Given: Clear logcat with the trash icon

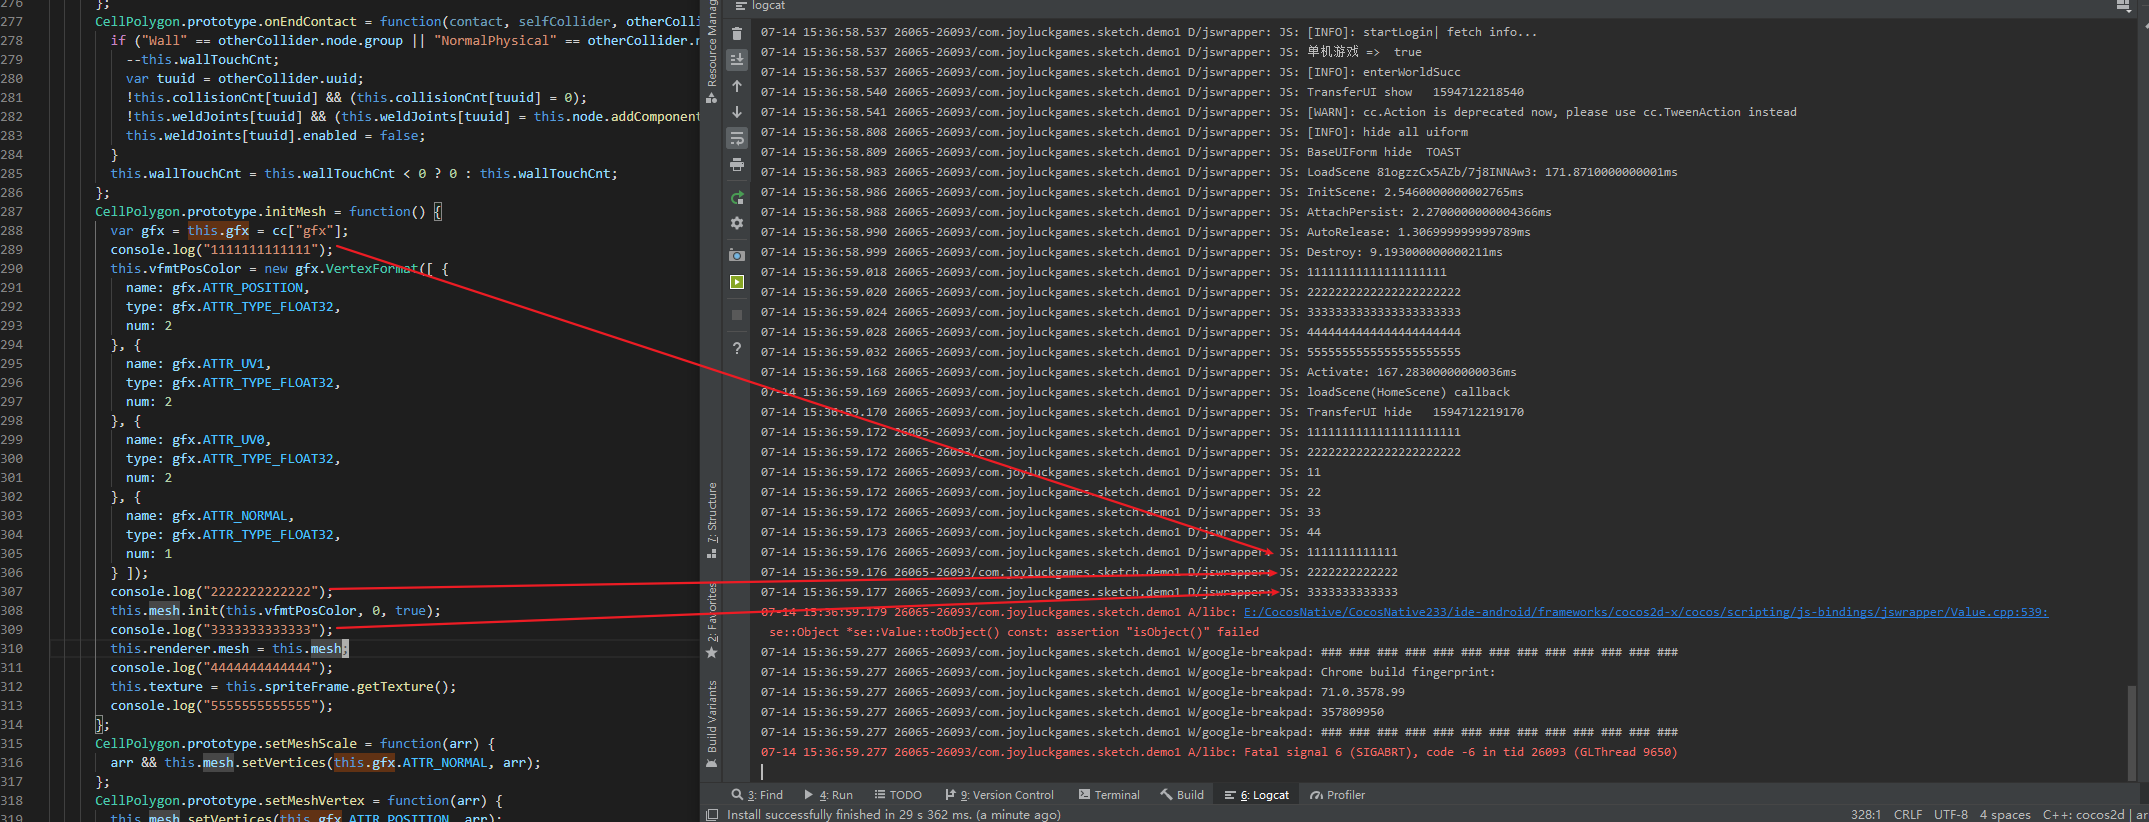Looking at the screenshot, I should (737, 34).
